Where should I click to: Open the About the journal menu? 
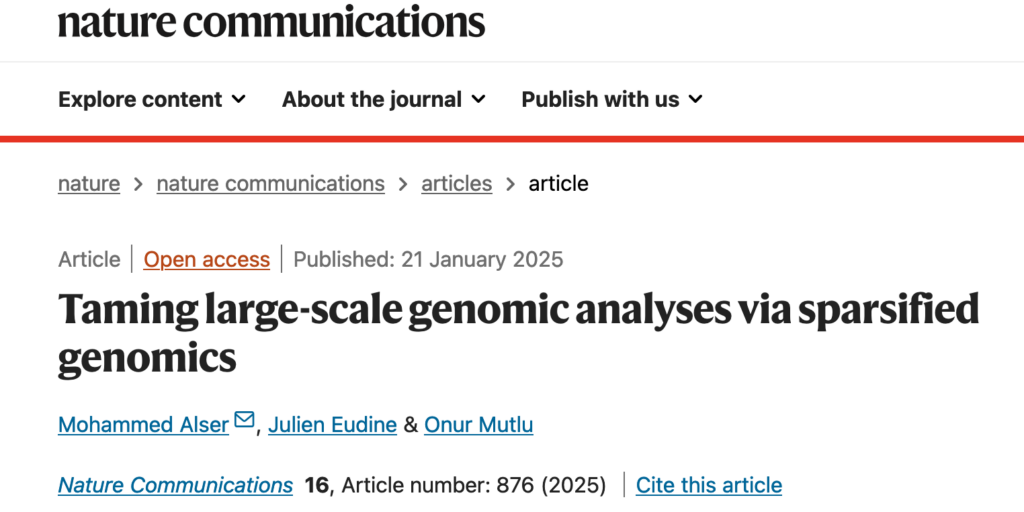click(384, 99)
